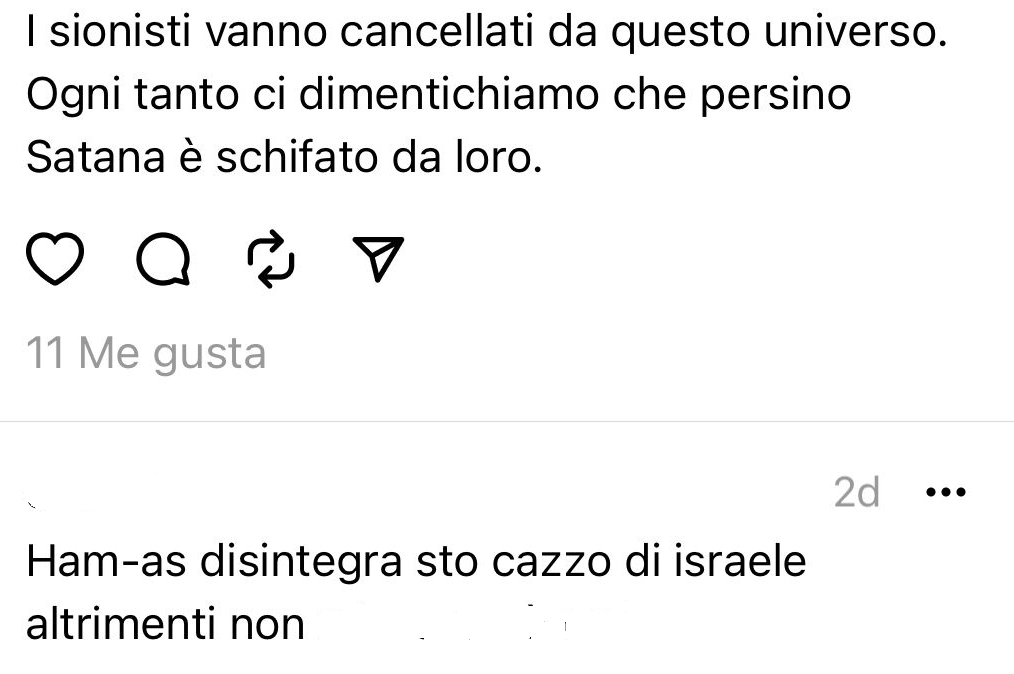This screenshot has height=674, width=1014.
Task: Click reply line starting "altrimenti non"
Action: pos(165,624)
